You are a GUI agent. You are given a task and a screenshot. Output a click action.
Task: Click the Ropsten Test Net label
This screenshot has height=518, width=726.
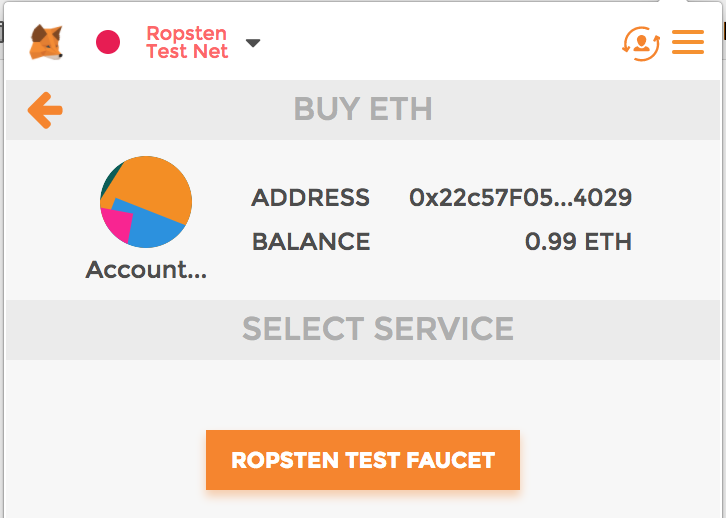pos(187,42)
